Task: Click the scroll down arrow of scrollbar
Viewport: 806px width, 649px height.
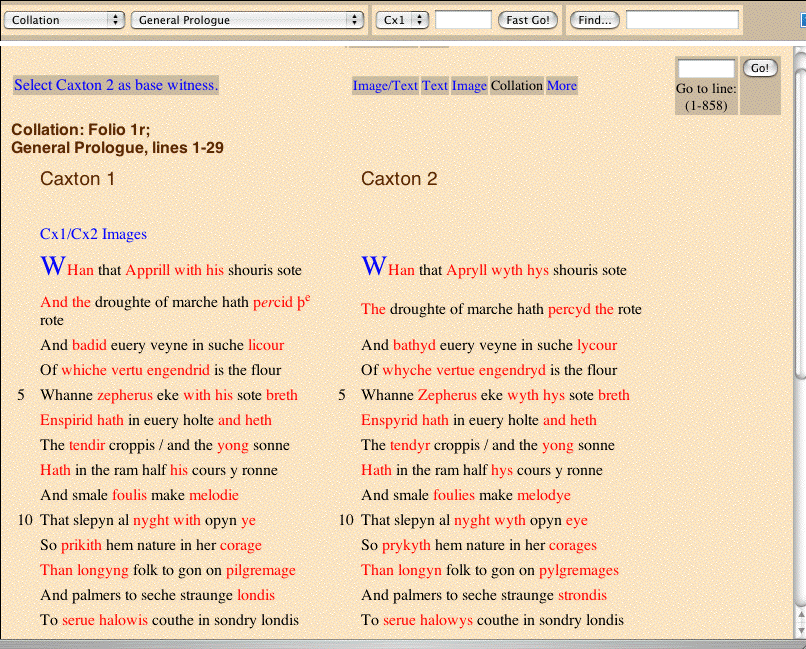Action: (x=801, y=630)
